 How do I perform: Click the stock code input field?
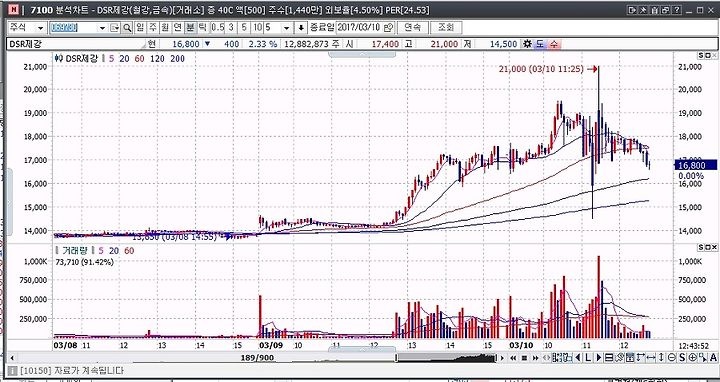click(x=73, y=28)
